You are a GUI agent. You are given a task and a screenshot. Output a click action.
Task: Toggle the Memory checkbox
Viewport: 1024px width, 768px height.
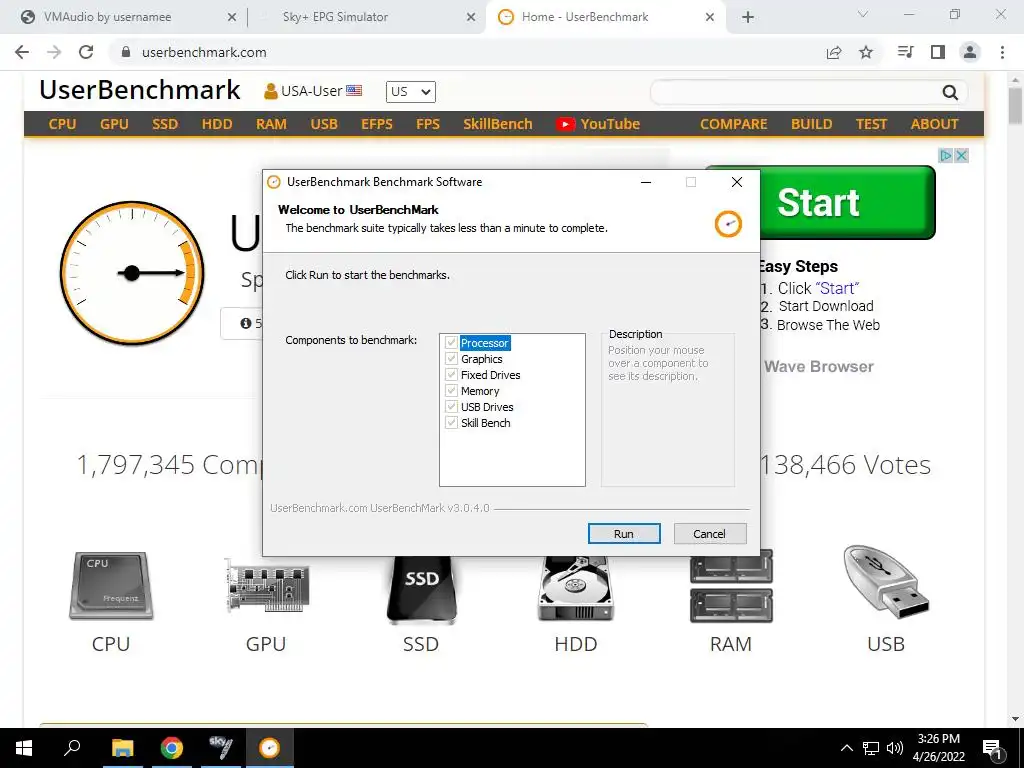[x=451, y=391]
